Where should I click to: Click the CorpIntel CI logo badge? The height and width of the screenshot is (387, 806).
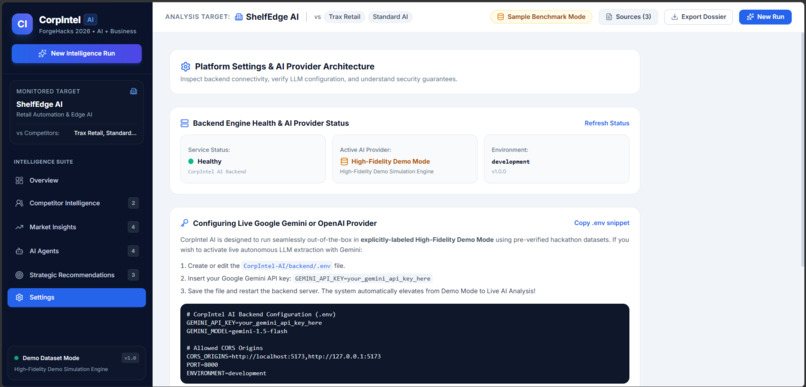[x=22, y=24]
